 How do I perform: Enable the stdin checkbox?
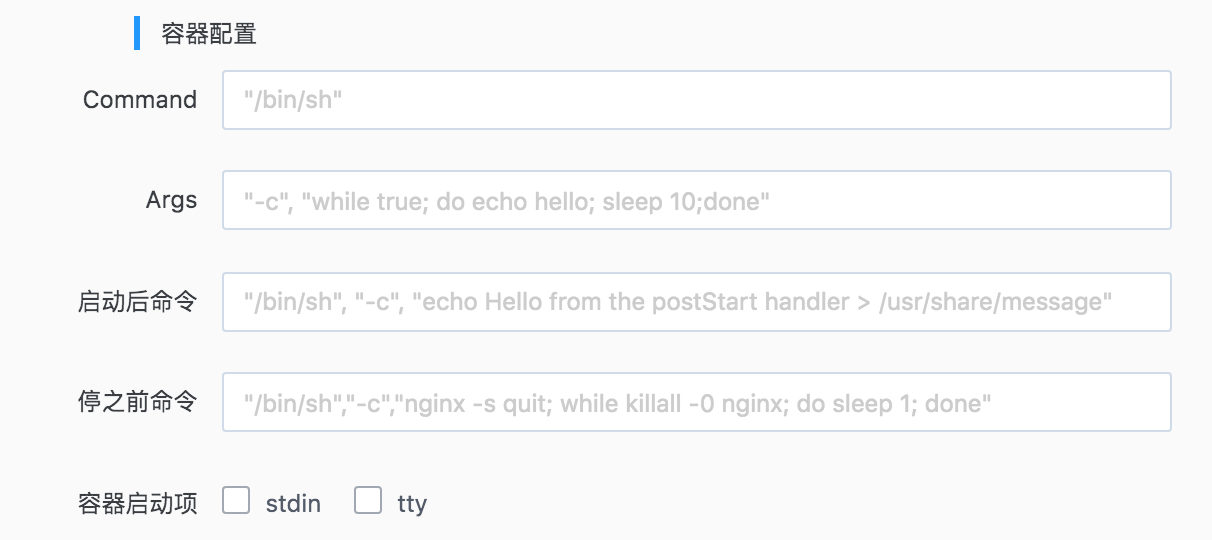coord(236,500)
